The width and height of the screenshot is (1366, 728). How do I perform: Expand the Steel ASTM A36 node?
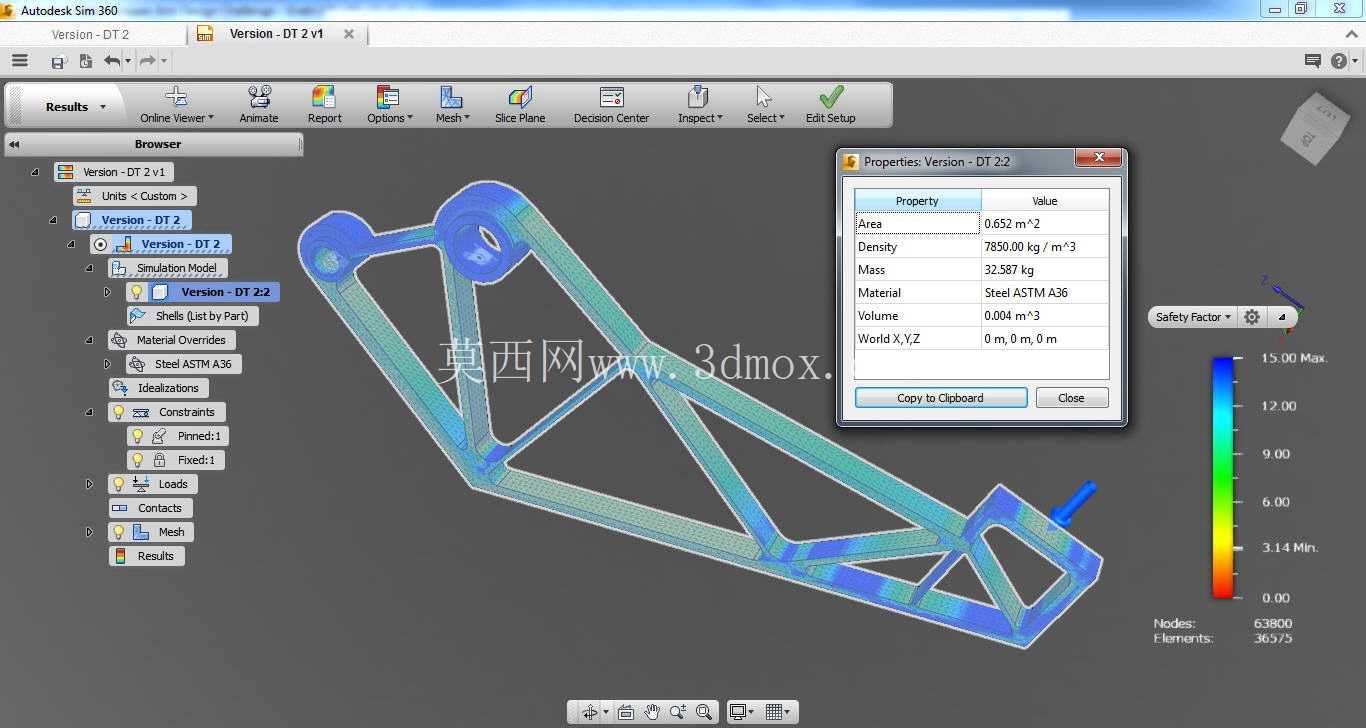[108, 364]
